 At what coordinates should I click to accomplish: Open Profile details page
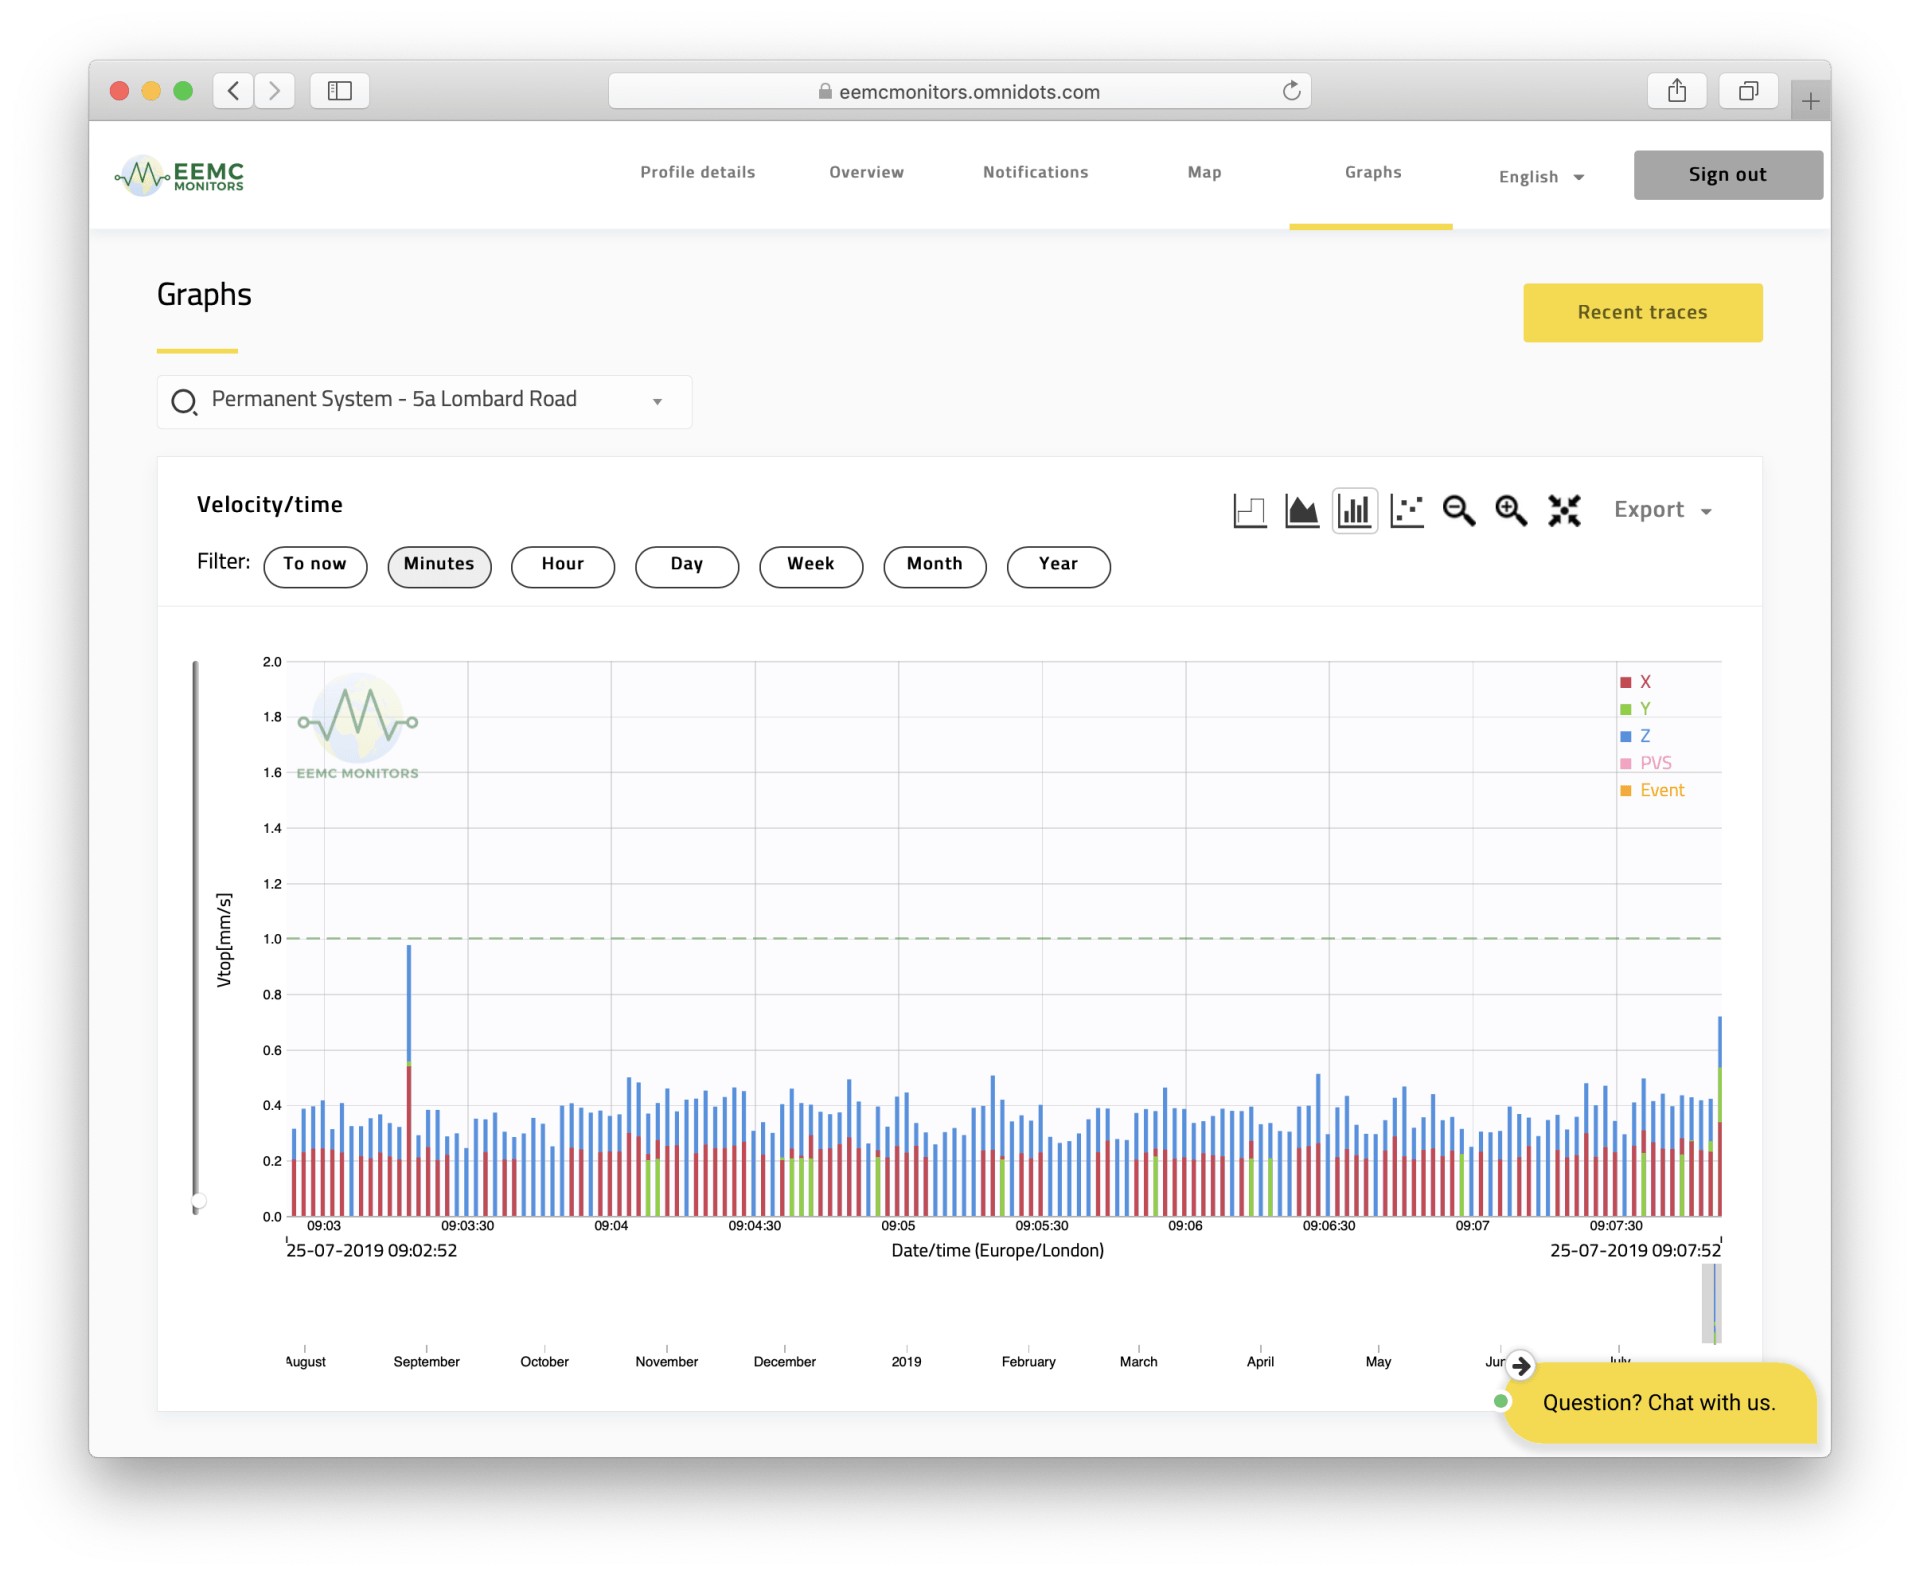(x=698, y=172)
